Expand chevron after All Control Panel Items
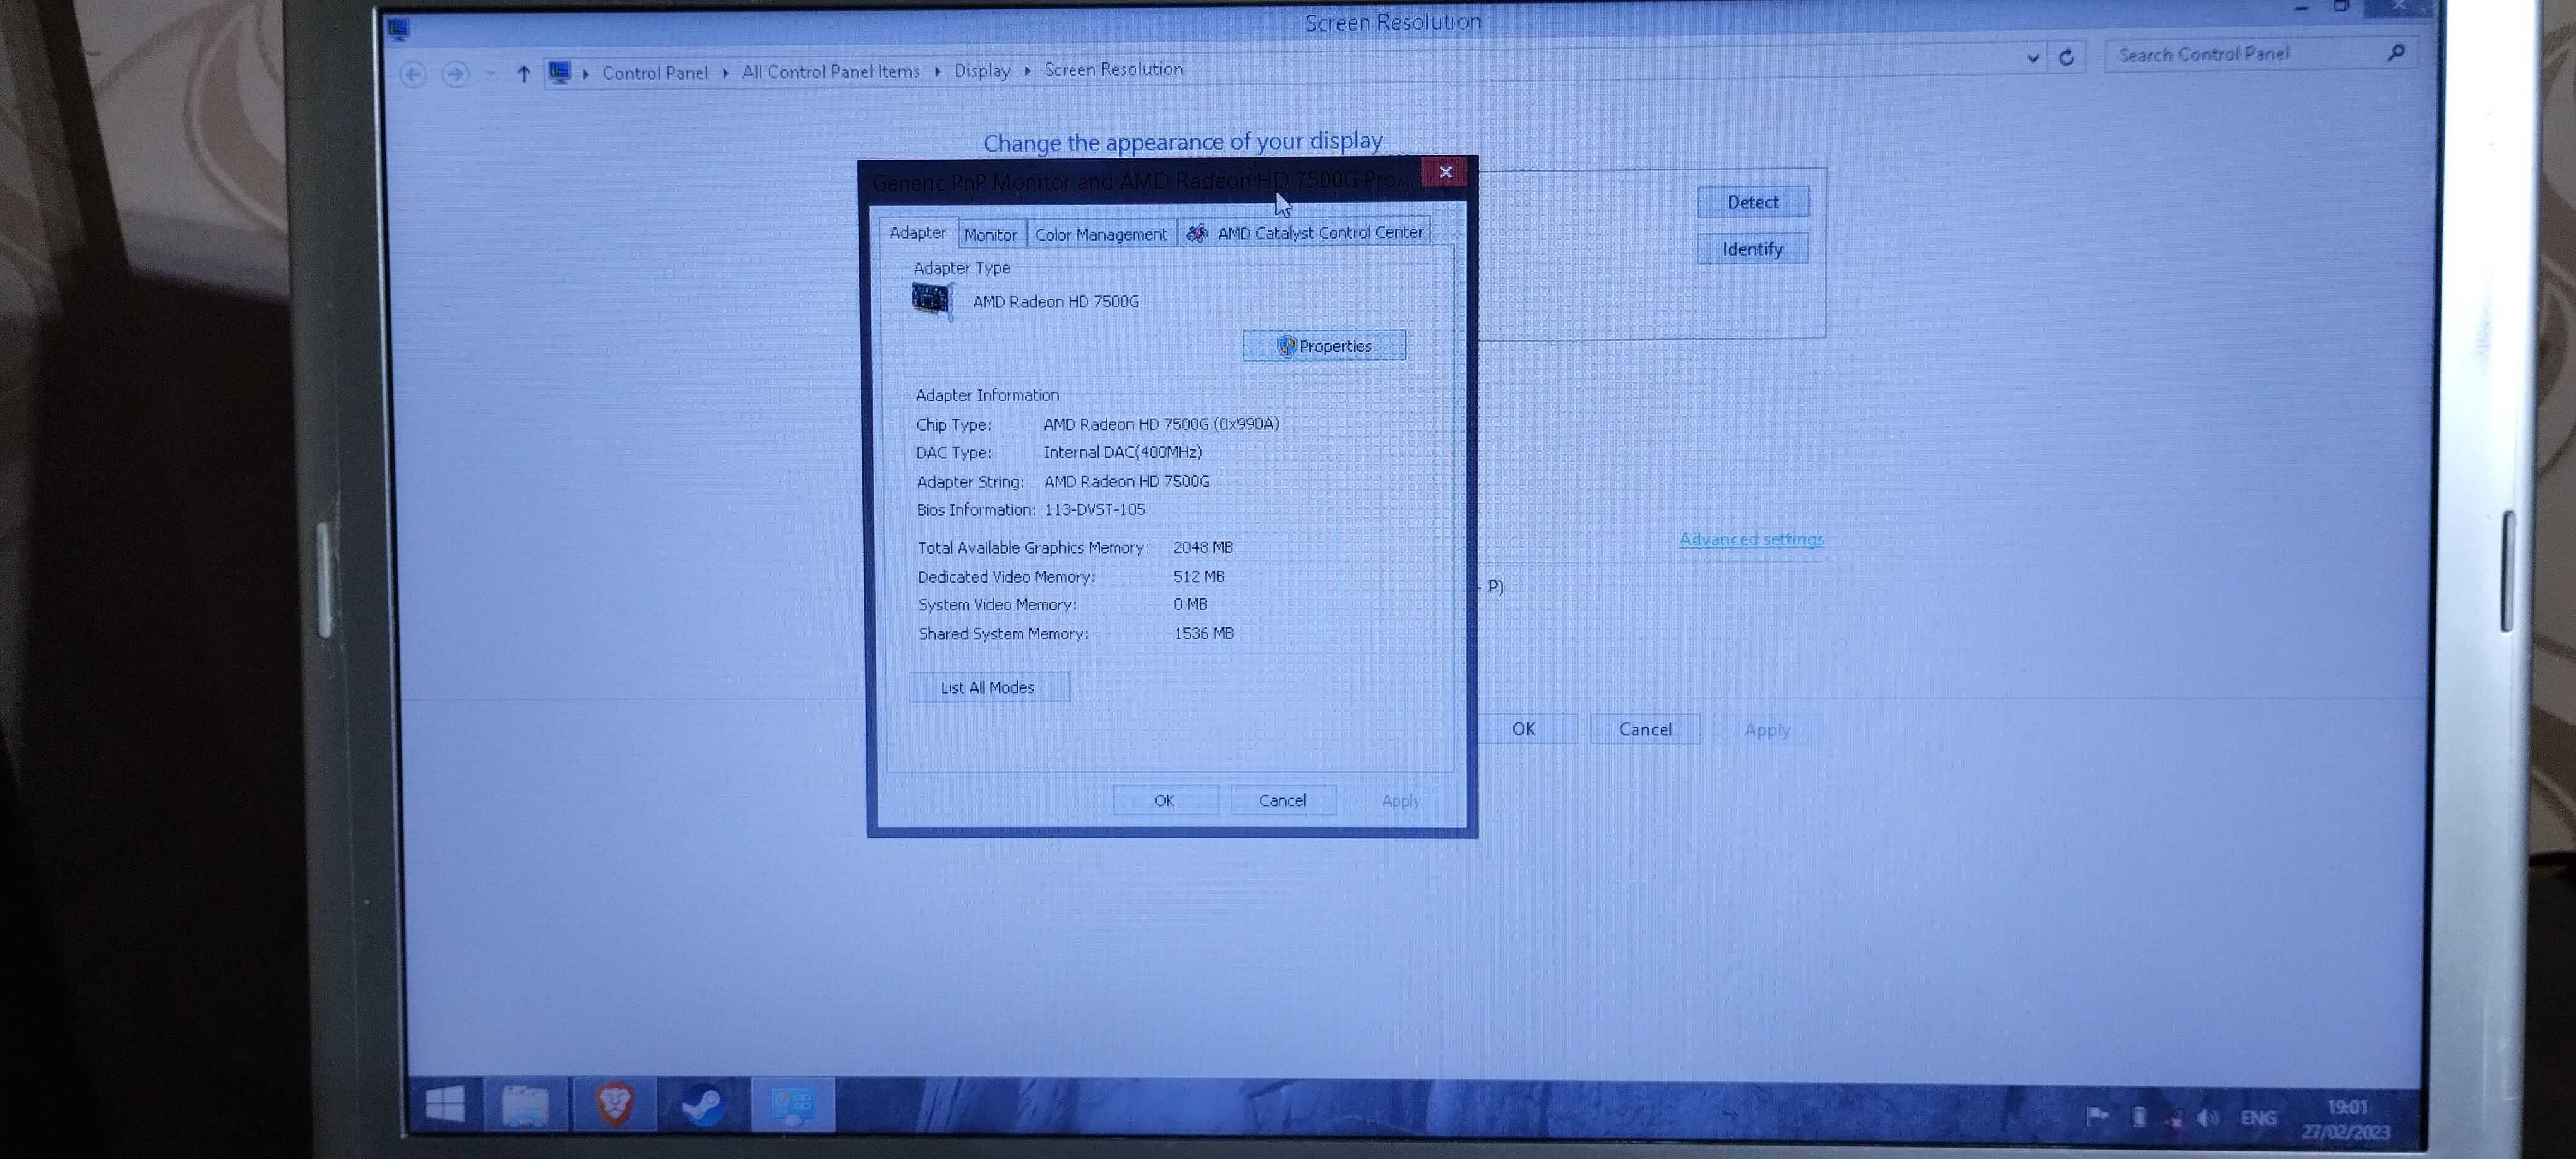This screenshot has height=1159, width=2576. click(x=937, y=71)
